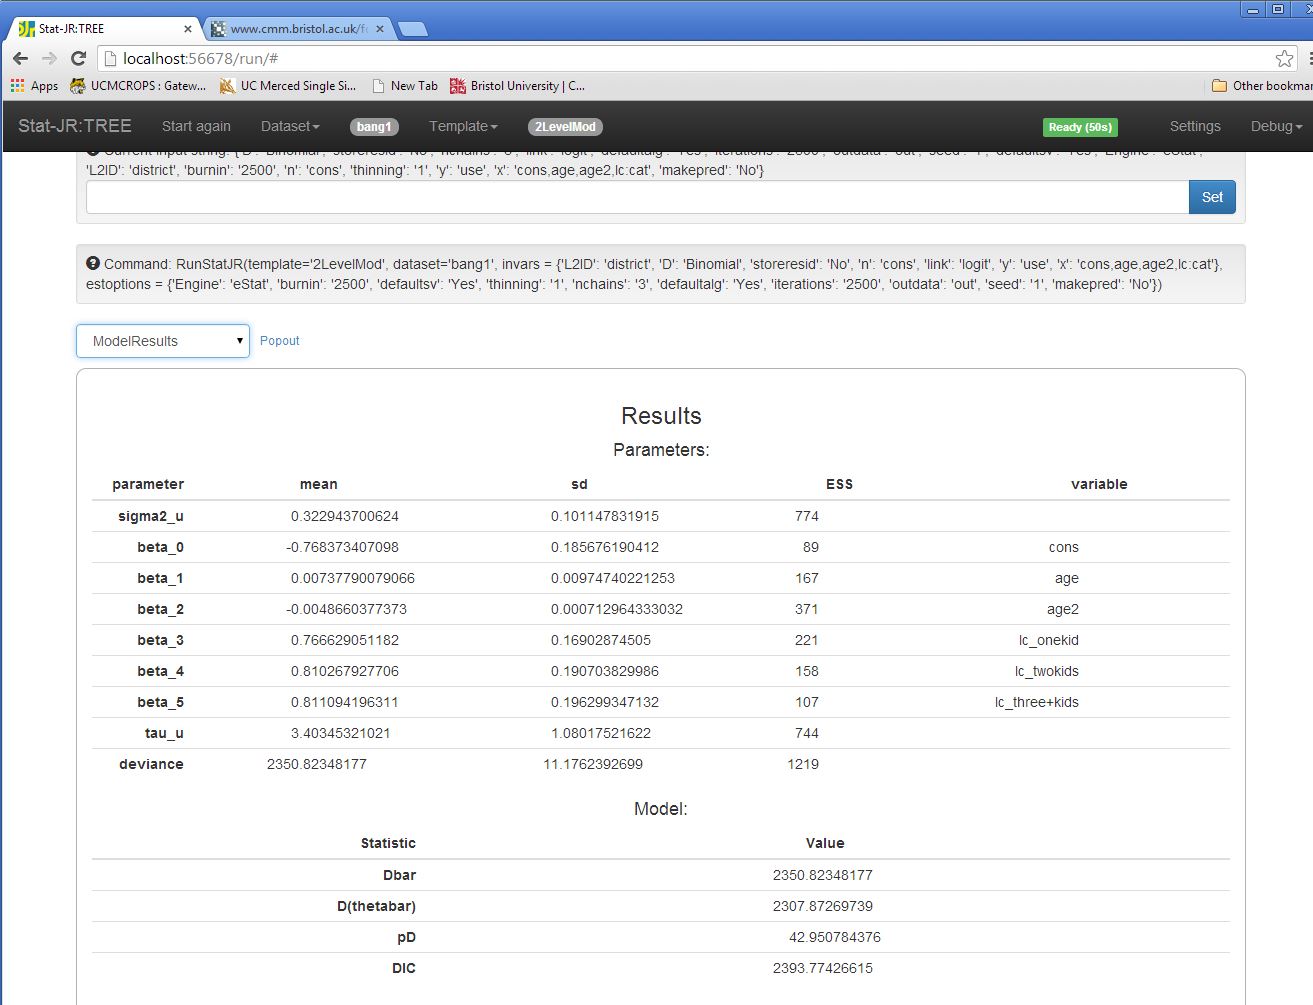Open the Apps grid shortcut
1313x1005 pixels.
pos(34,86)
